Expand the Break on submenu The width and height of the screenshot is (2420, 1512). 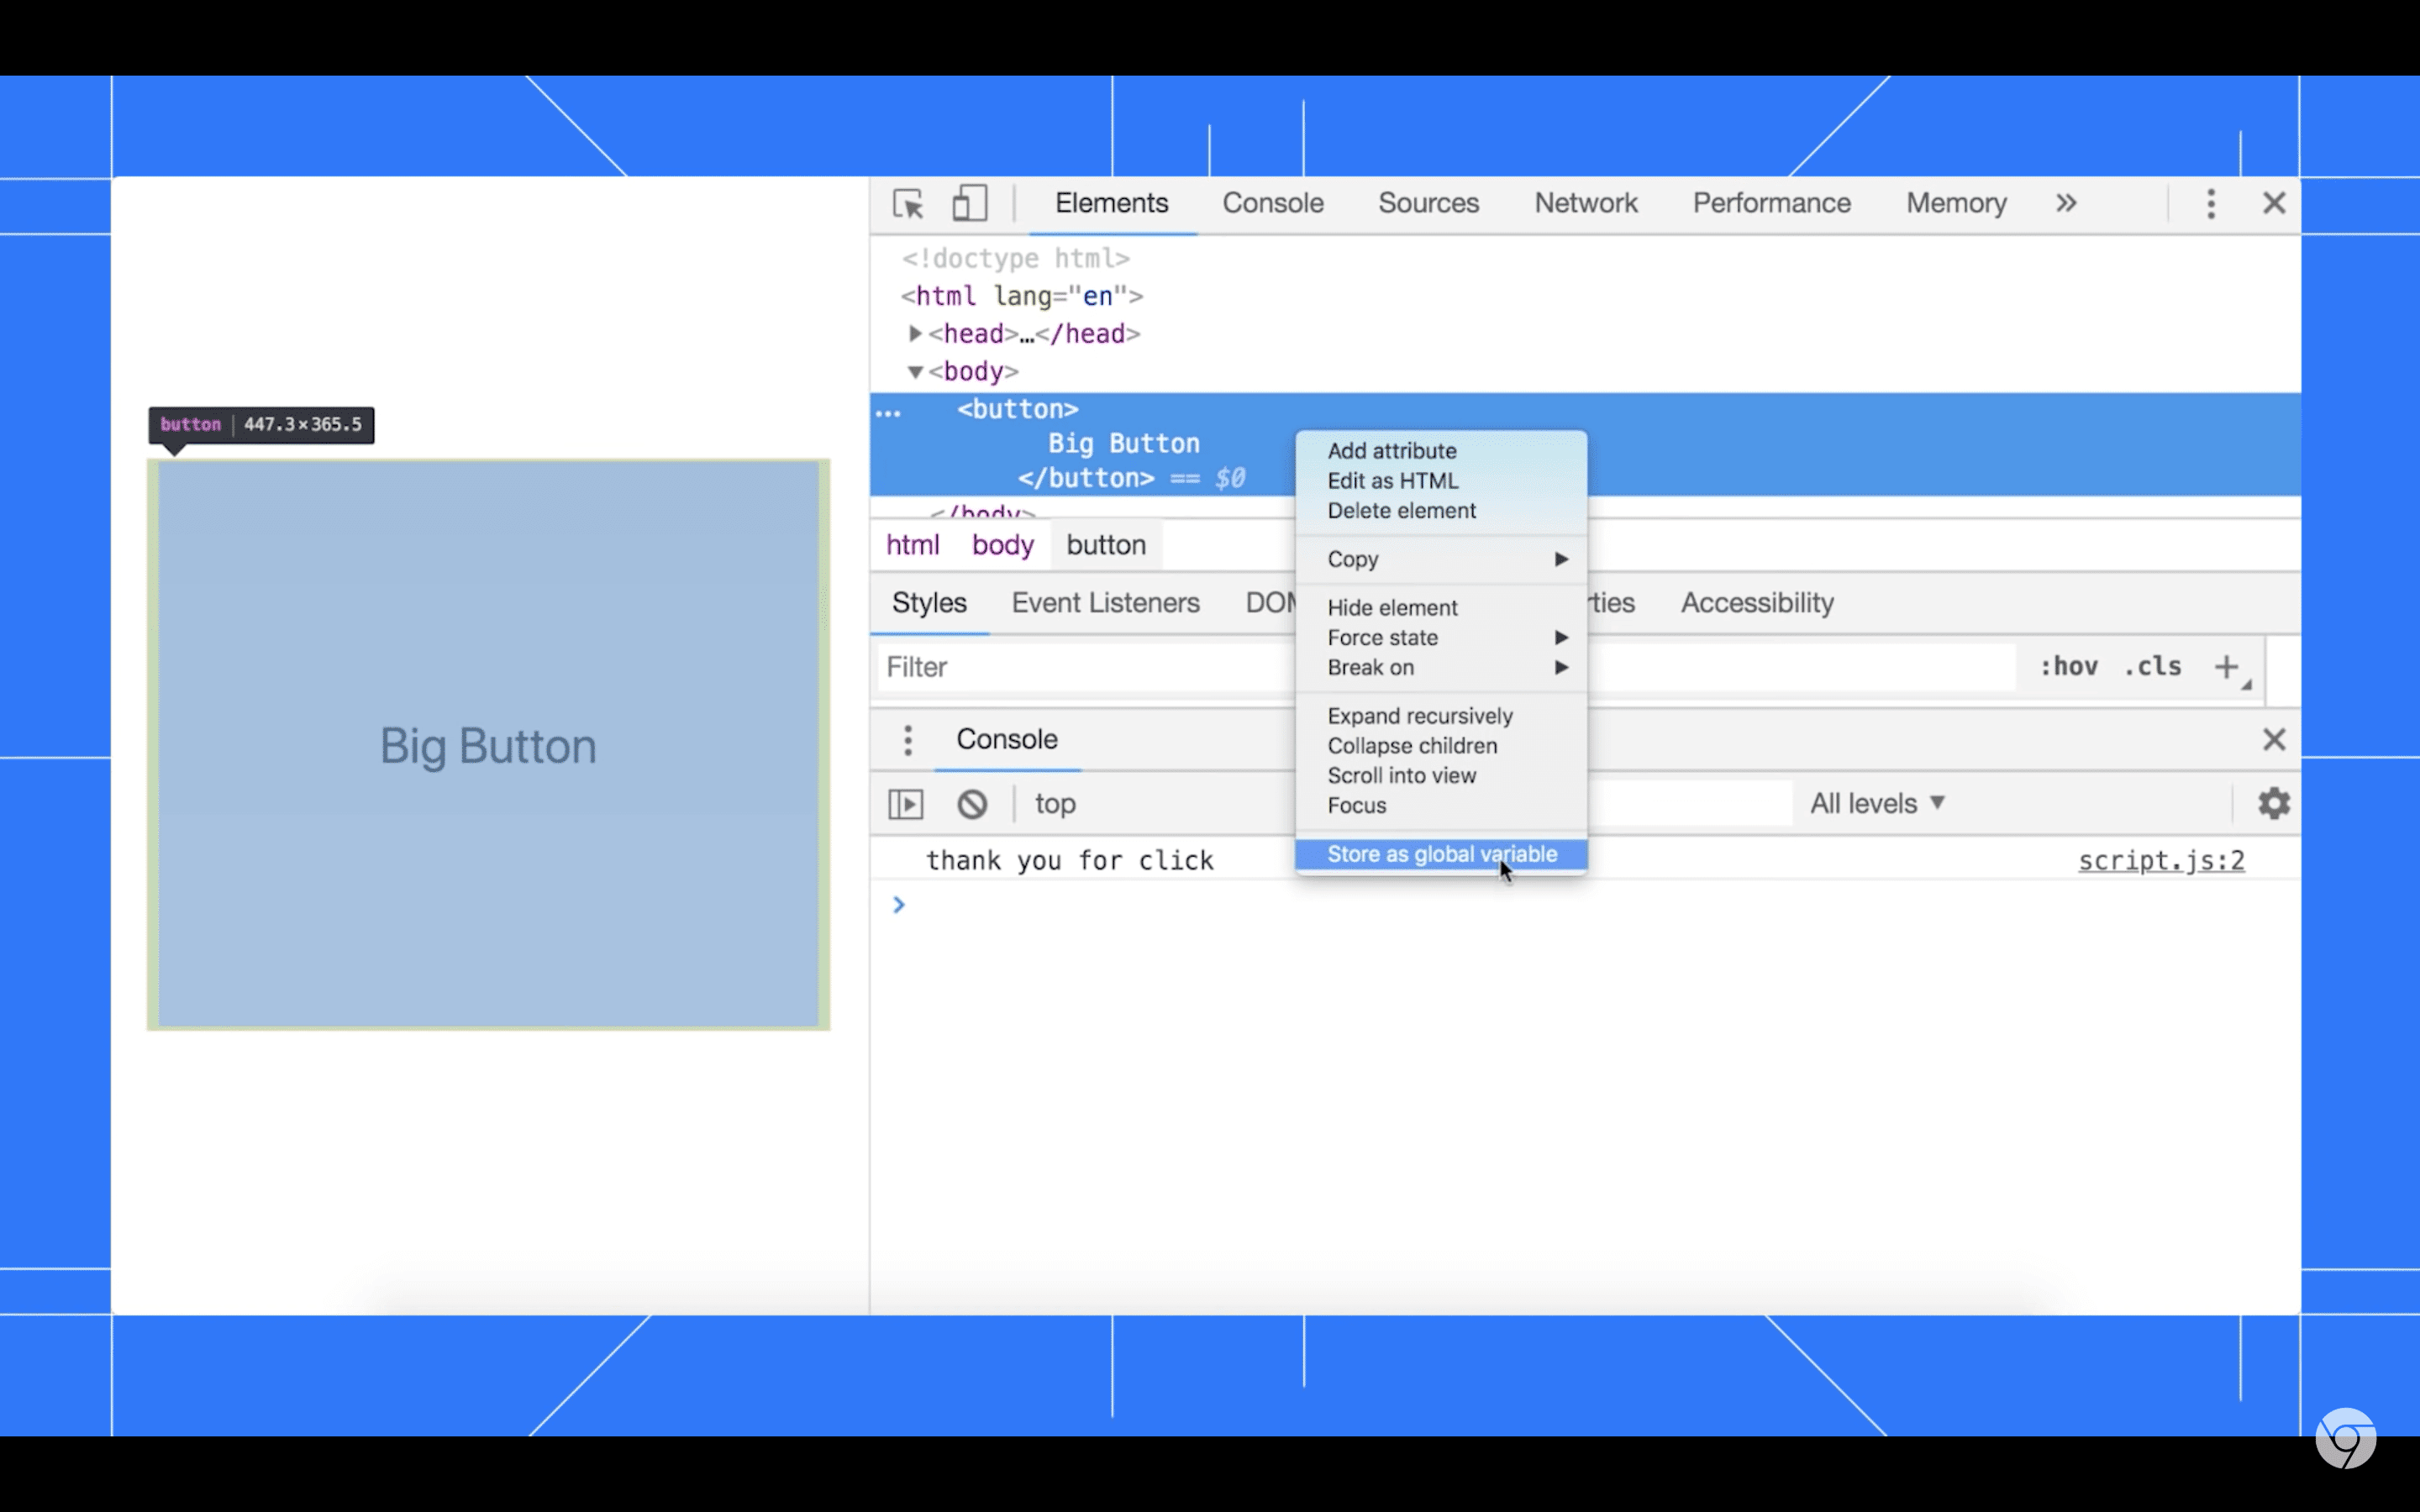[1560, 667]
